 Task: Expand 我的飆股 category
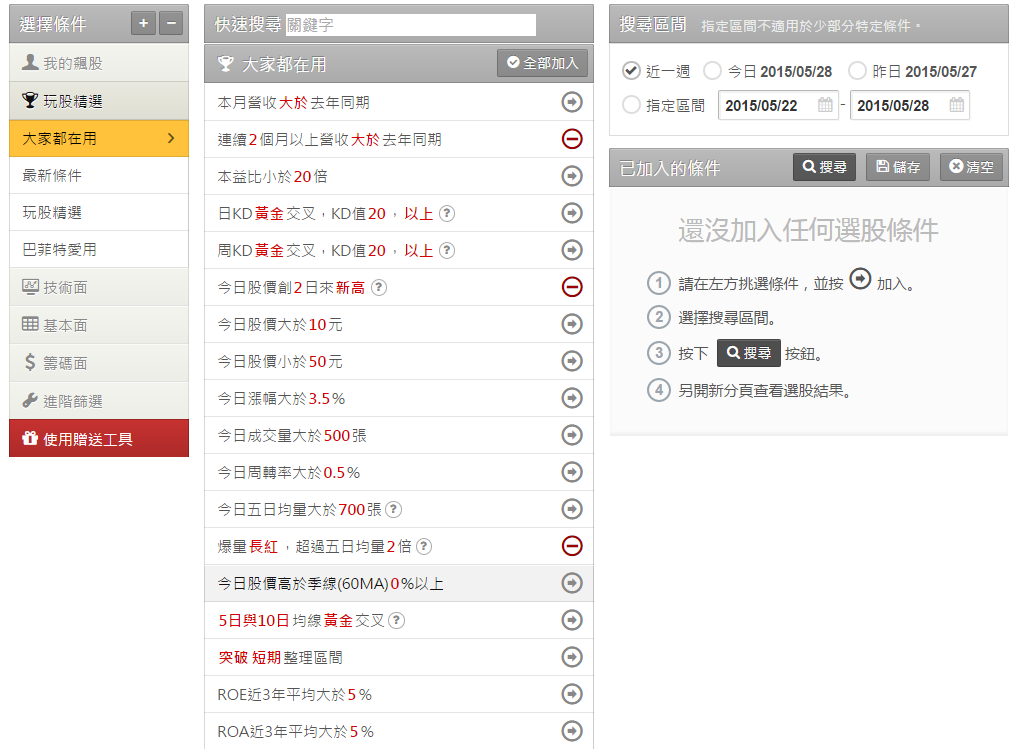(x=99, y=63)
